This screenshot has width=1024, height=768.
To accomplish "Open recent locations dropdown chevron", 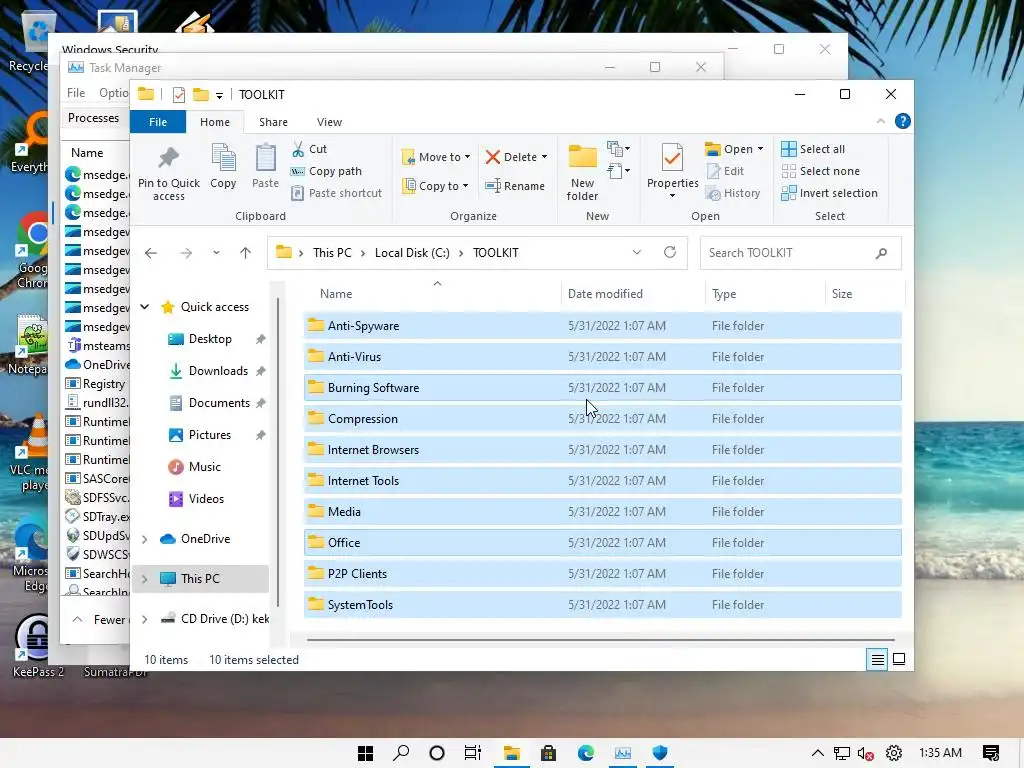I will [x=216, y=253].
